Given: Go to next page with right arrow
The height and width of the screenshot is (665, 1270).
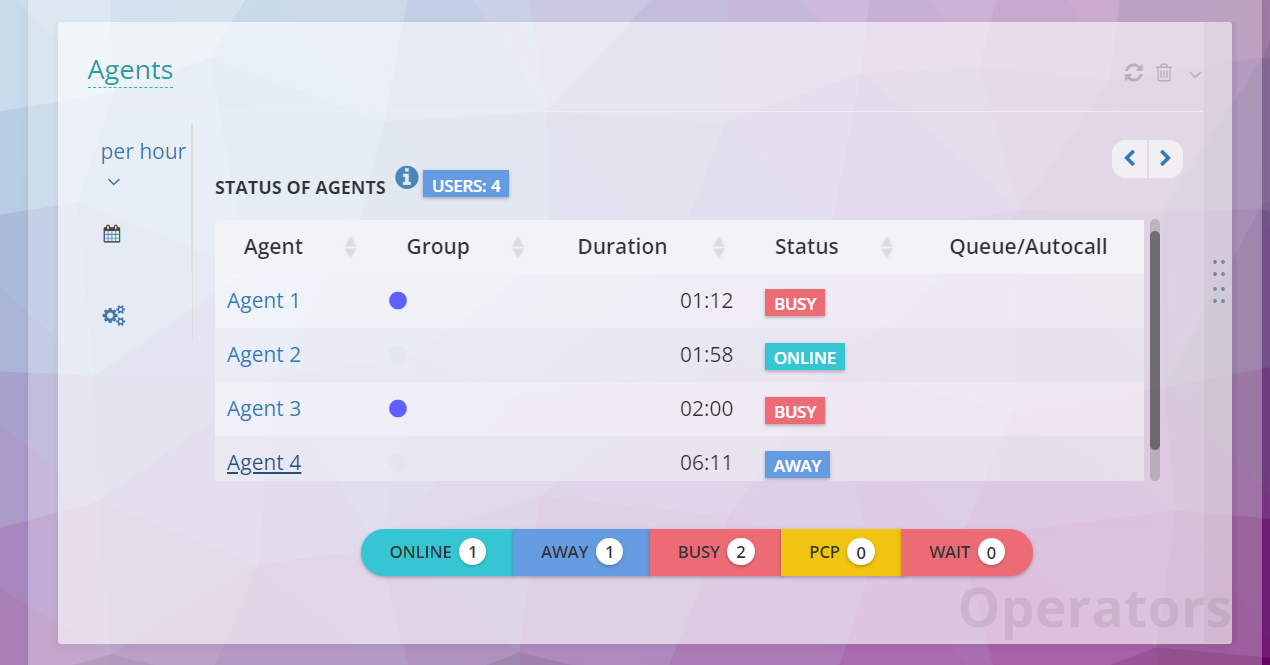Looking at the screenshot, I should 1165,158.
